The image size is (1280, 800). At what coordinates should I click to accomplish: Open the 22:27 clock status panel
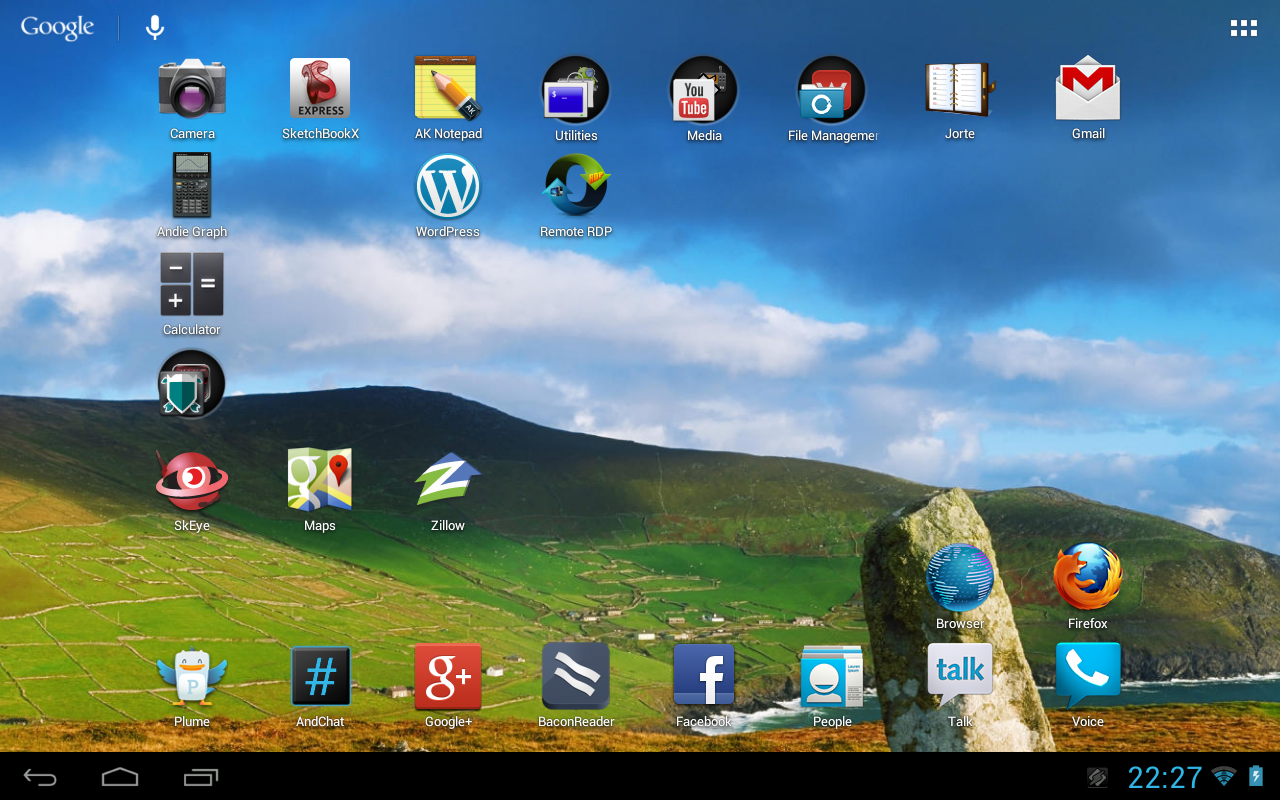(1165, 777)
